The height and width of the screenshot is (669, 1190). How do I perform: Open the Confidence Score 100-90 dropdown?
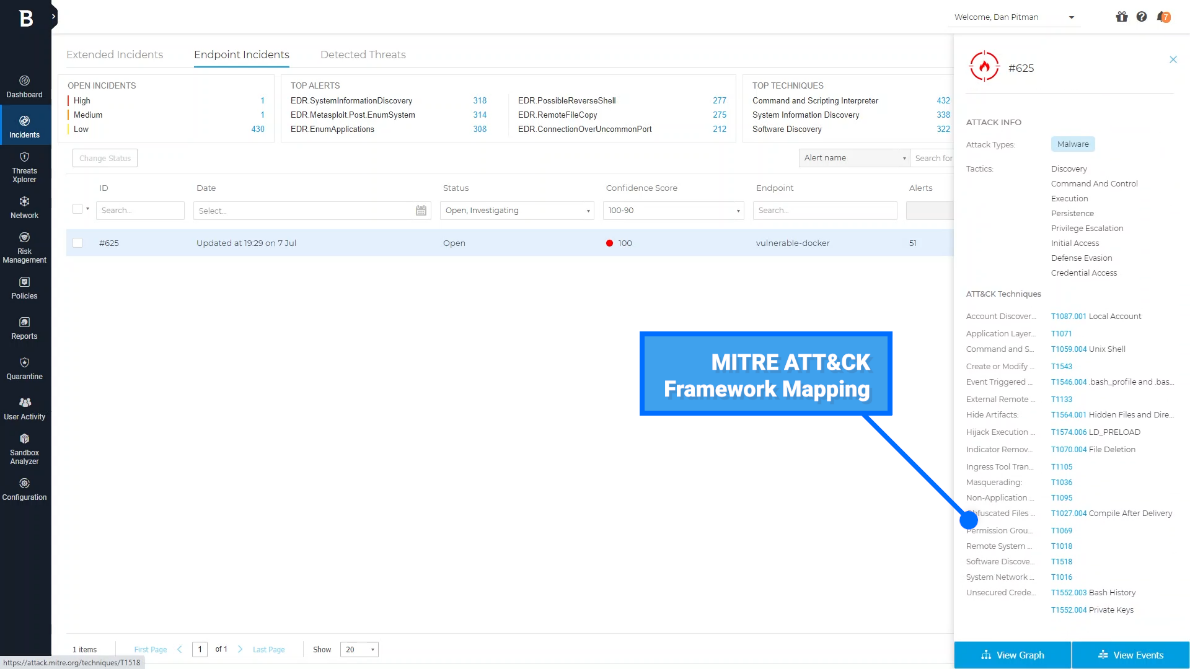[x=673, y=210]
